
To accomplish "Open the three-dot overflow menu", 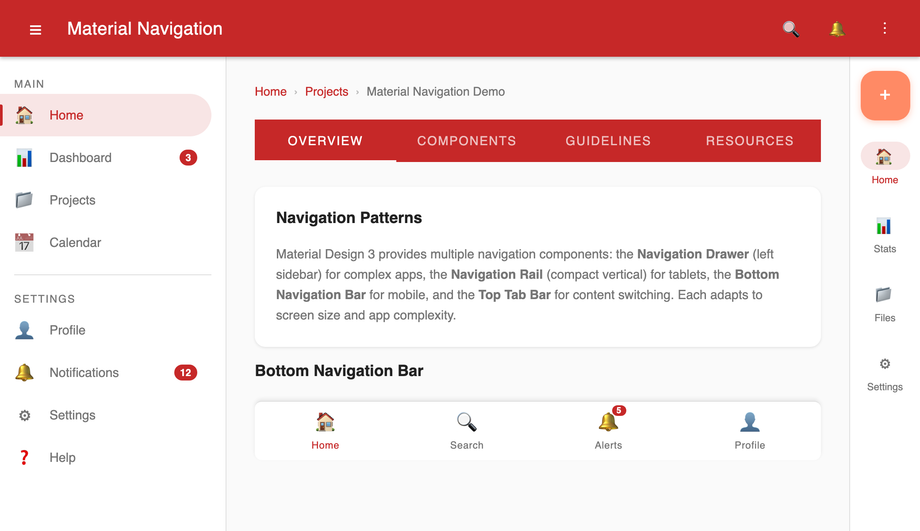I will pyautogui.click(x=884, y=28).
